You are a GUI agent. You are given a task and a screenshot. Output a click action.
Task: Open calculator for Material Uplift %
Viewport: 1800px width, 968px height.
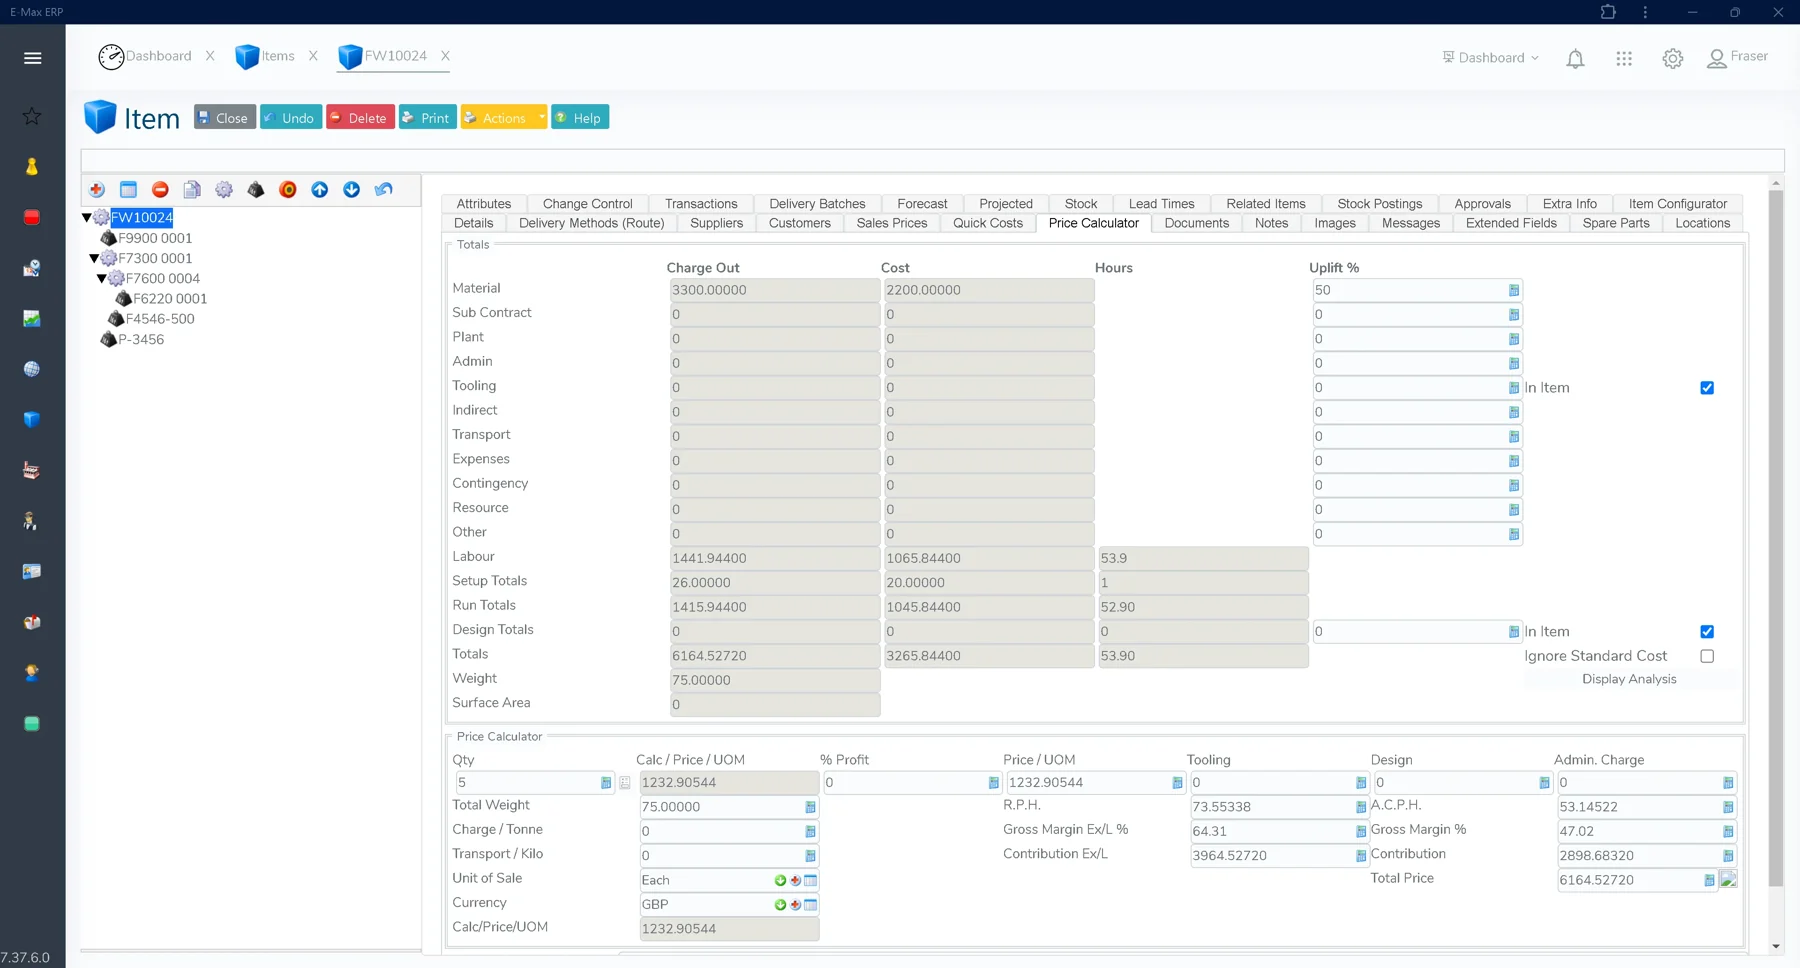click(1514, 290)
